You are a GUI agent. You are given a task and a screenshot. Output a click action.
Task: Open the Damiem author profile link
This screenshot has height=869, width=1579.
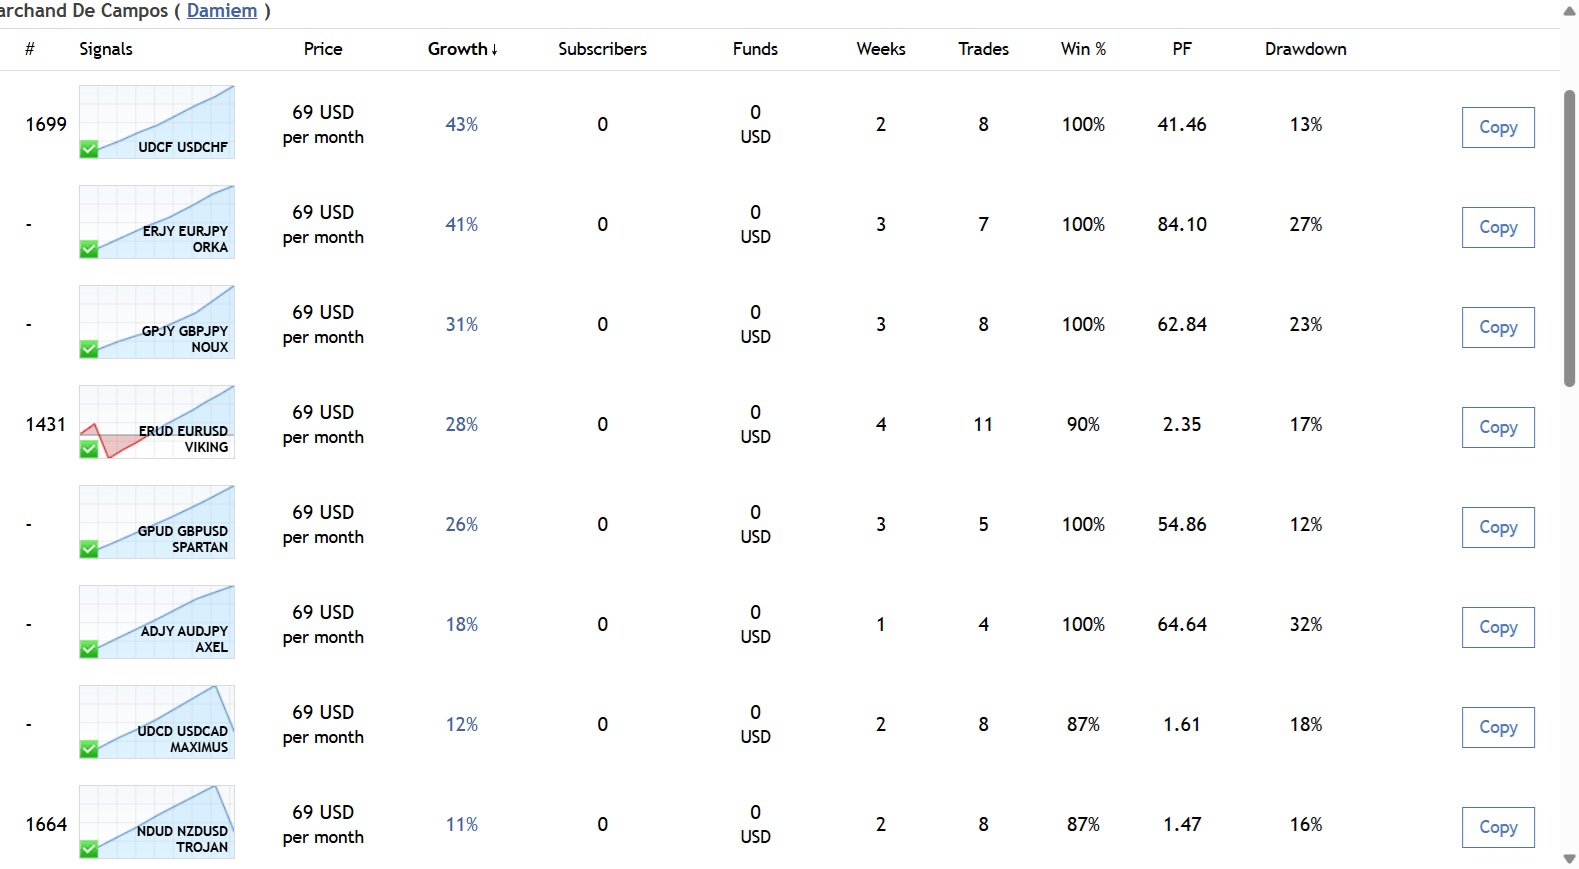tap(222, 11)
